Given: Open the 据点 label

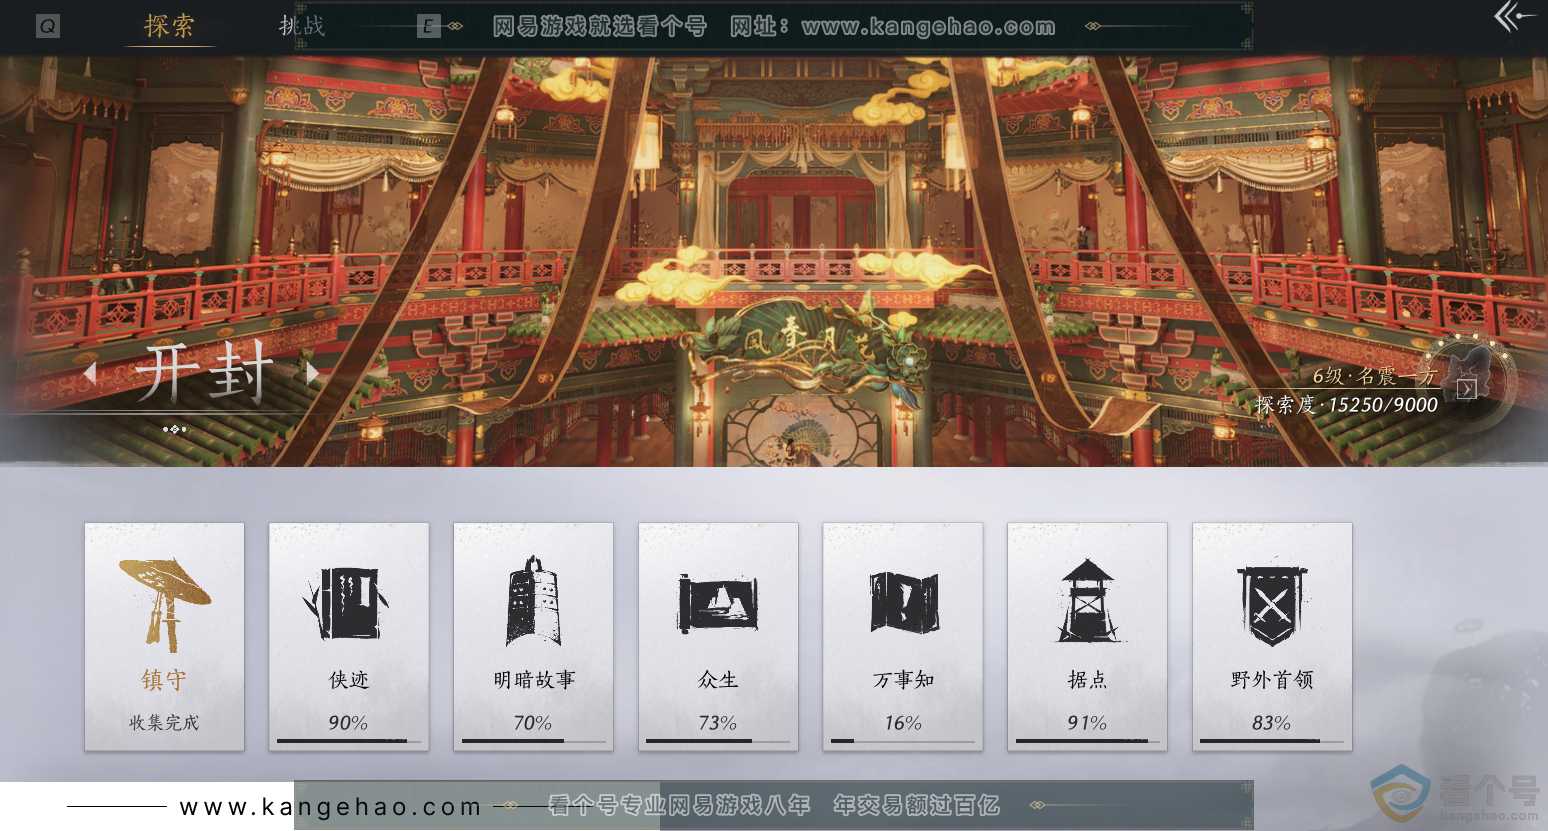Looking at the screenshot, I should coord(1087,680).
